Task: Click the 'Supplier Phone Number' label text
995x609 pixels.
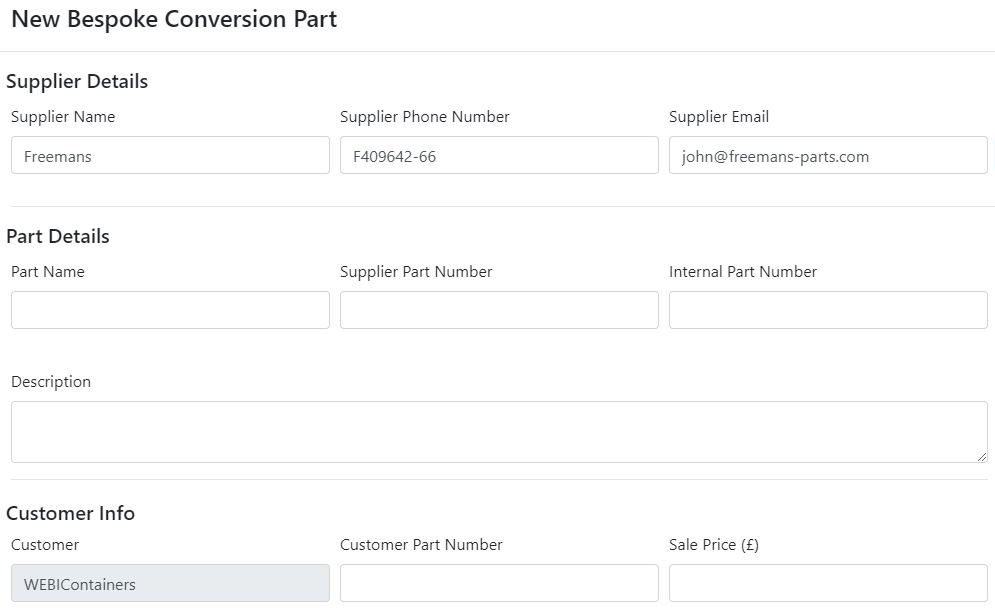Action: tap(425, 117)
